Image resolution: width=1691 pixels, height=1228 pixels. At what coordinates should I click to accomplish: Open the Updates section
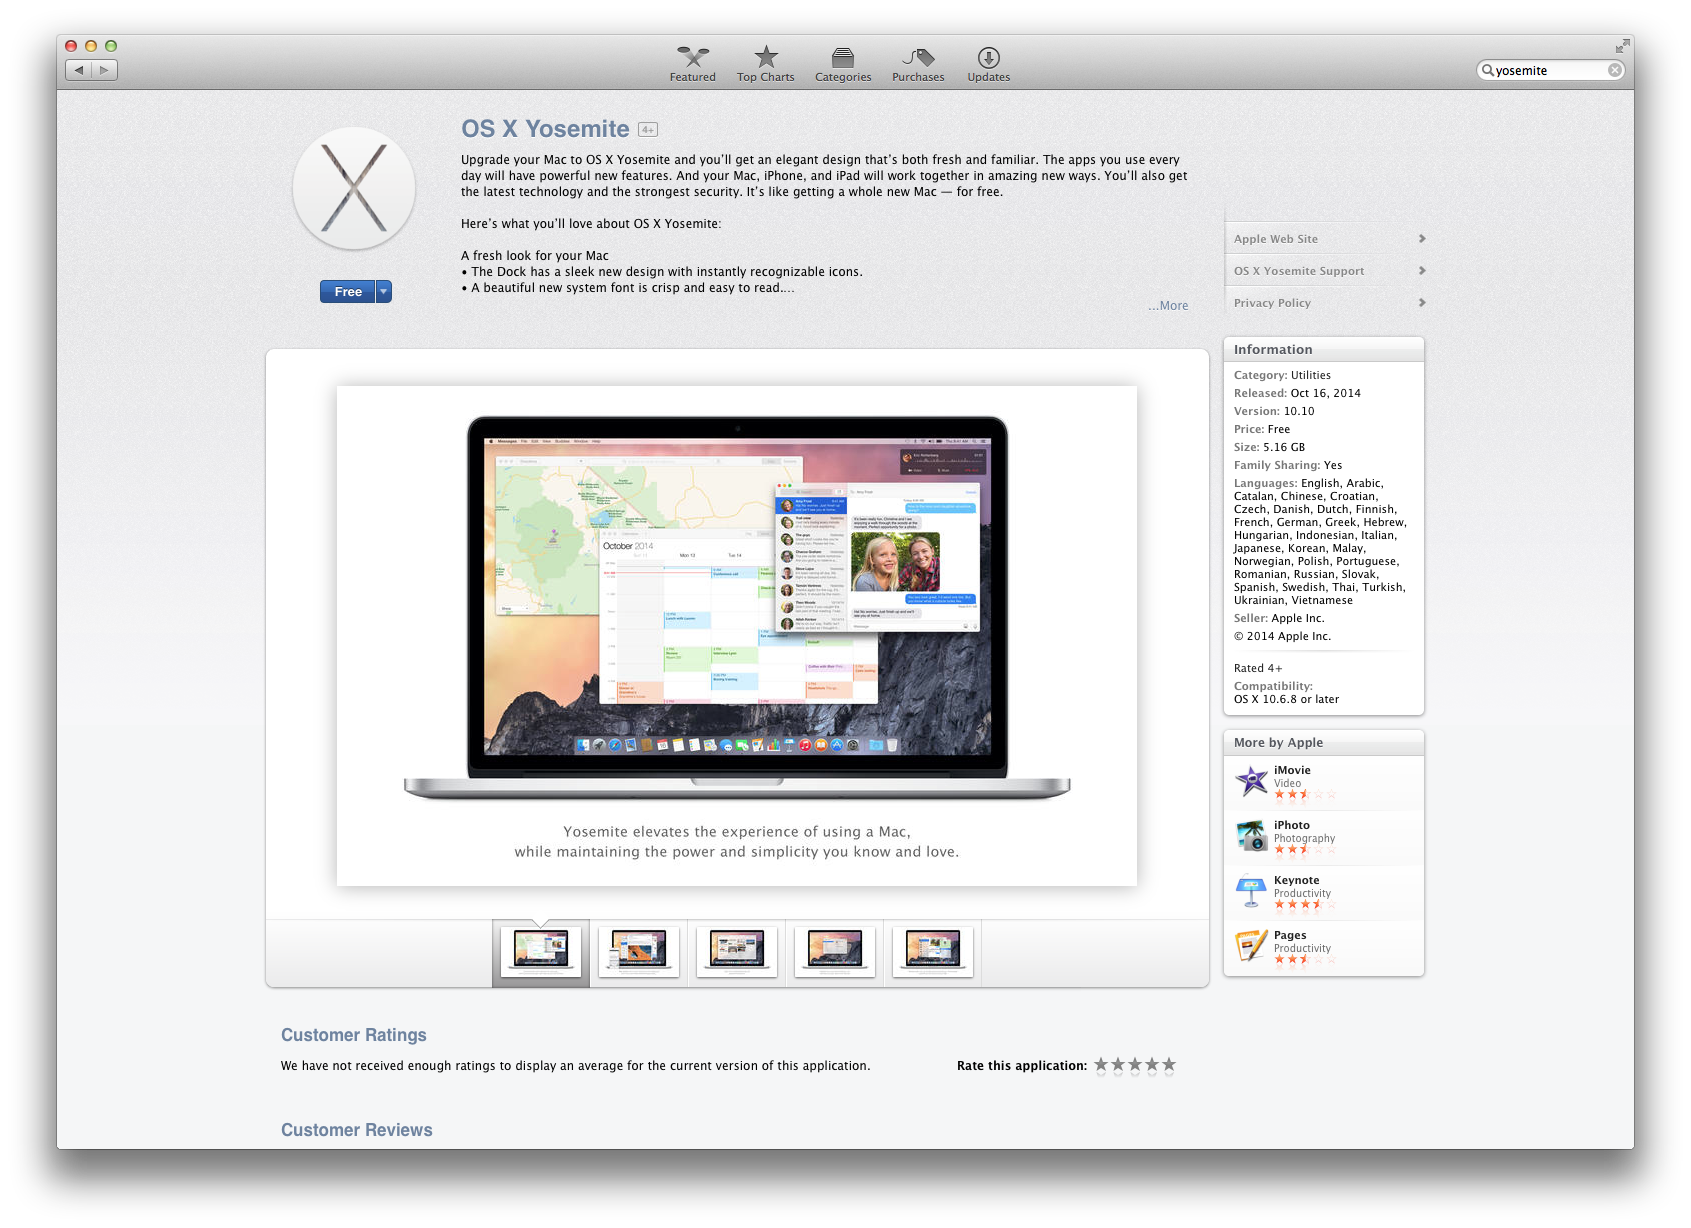988,64
